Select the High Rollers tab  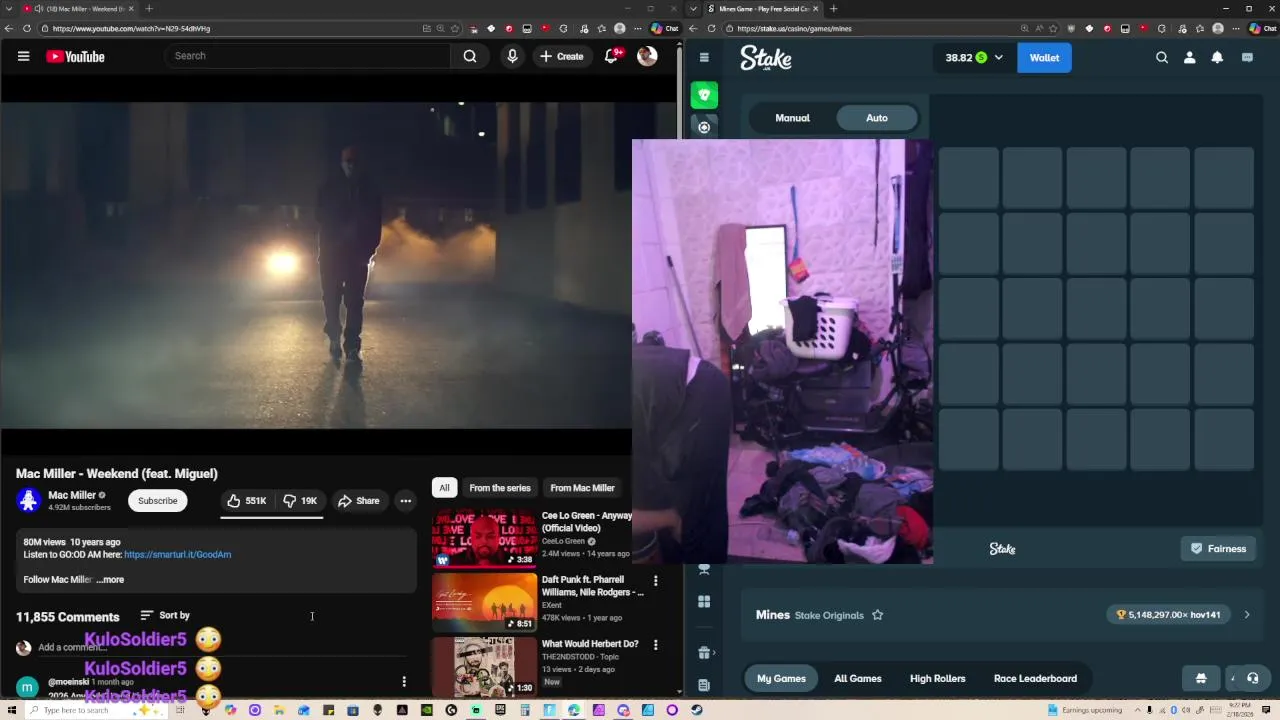(937, 678)
